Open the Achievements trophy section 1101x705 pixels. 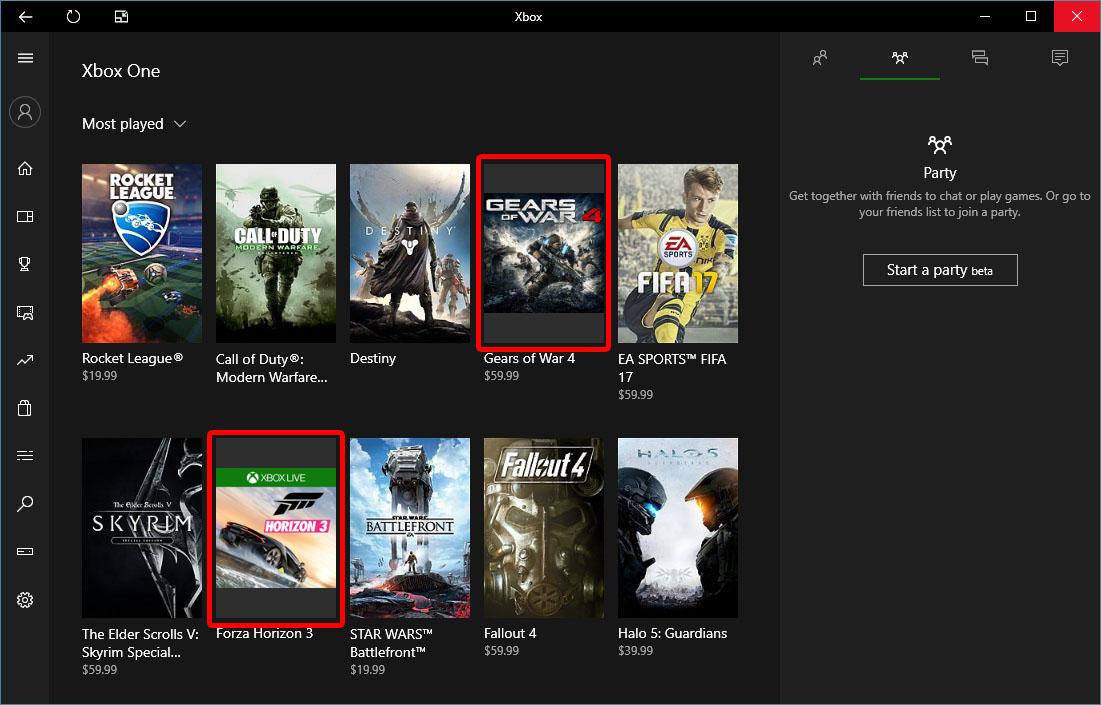(x=25, y=263)
